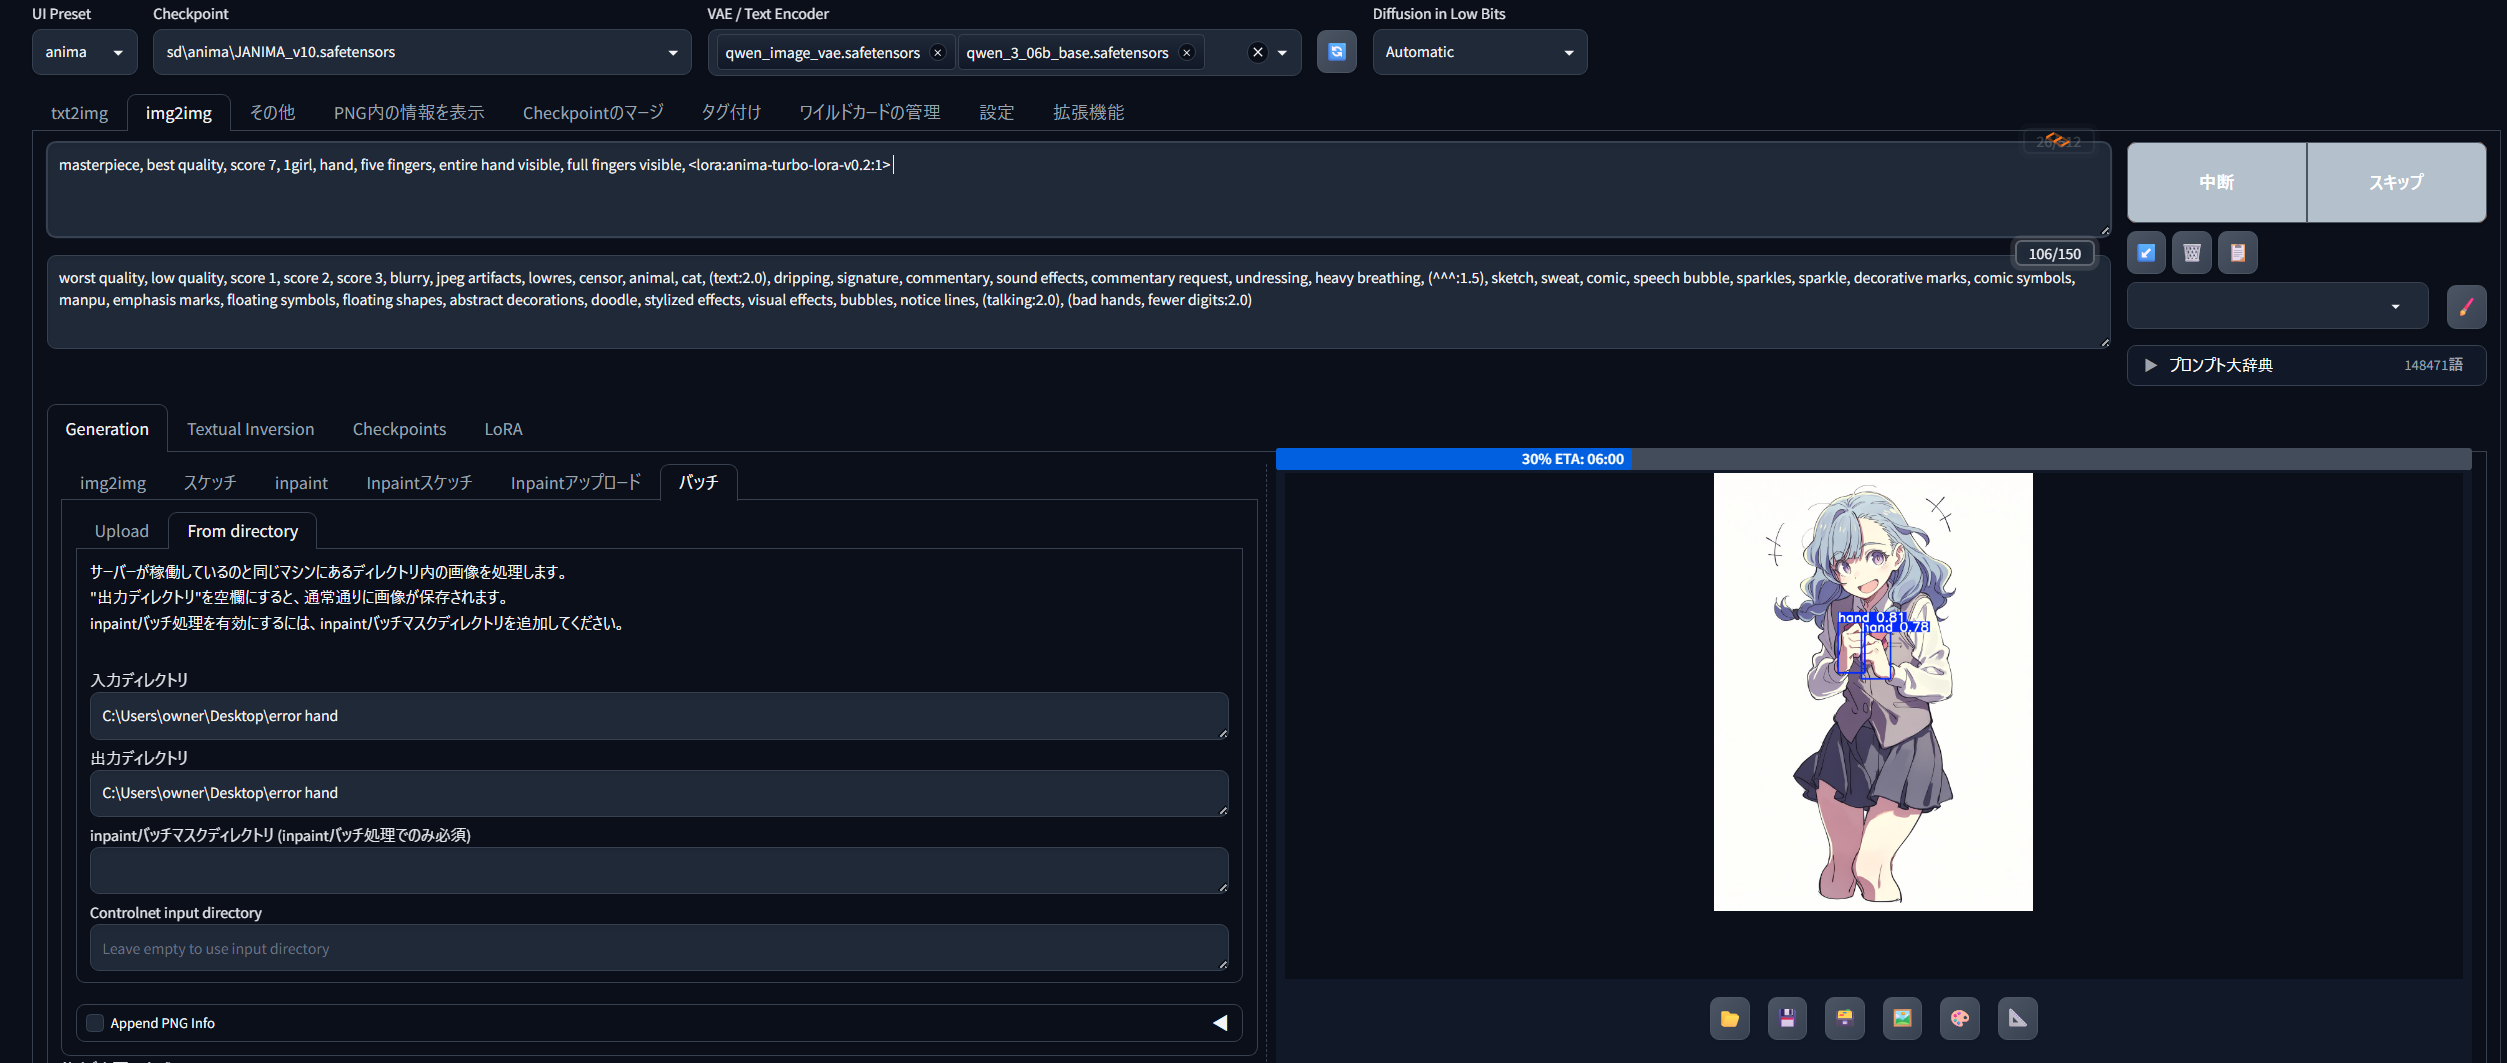The width and height of the screenshot is (2507, 1063).
Task: Click the Controlnet input directory field
Action: 659,948
